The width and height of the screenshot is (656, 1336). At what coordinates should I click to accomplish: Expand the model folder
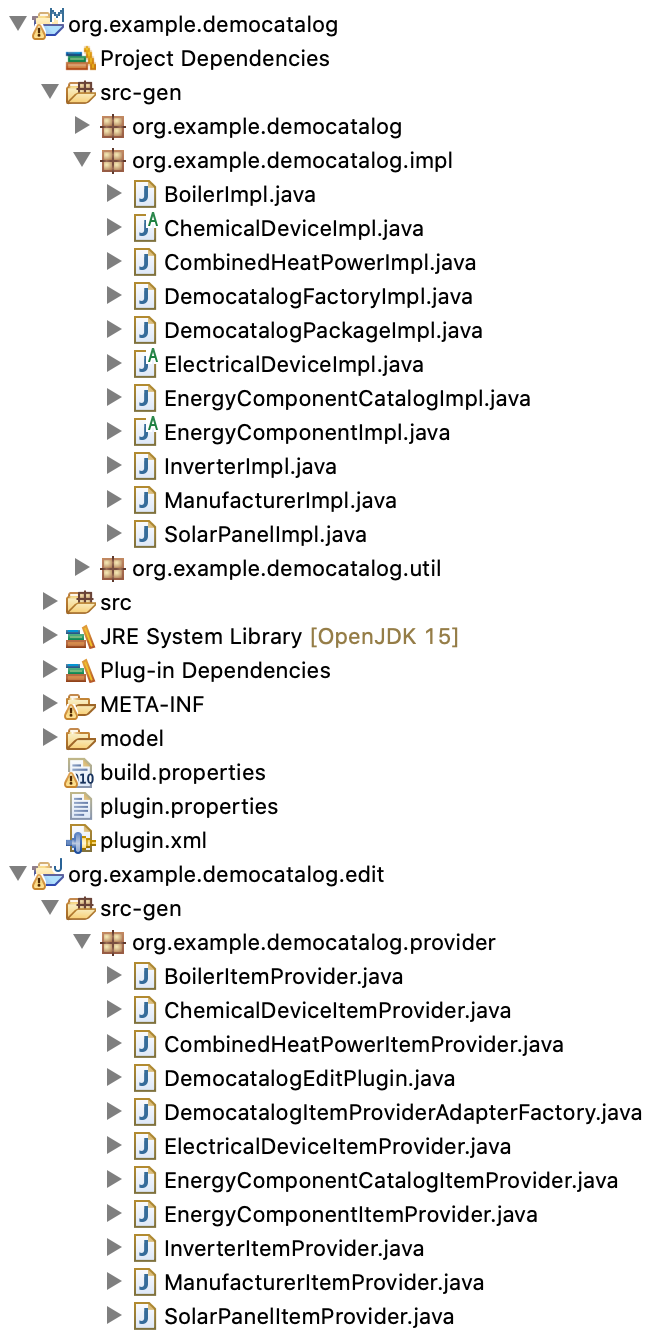pos(50,738)
